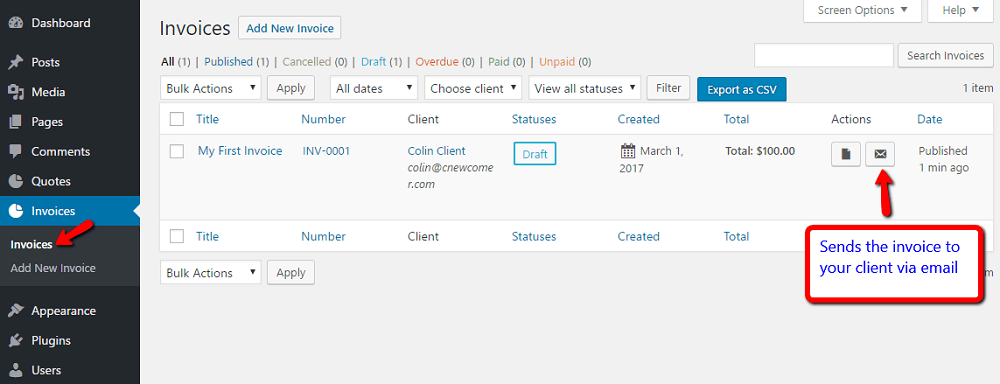Click the Quotes pie chart icon

pos(16,181)
